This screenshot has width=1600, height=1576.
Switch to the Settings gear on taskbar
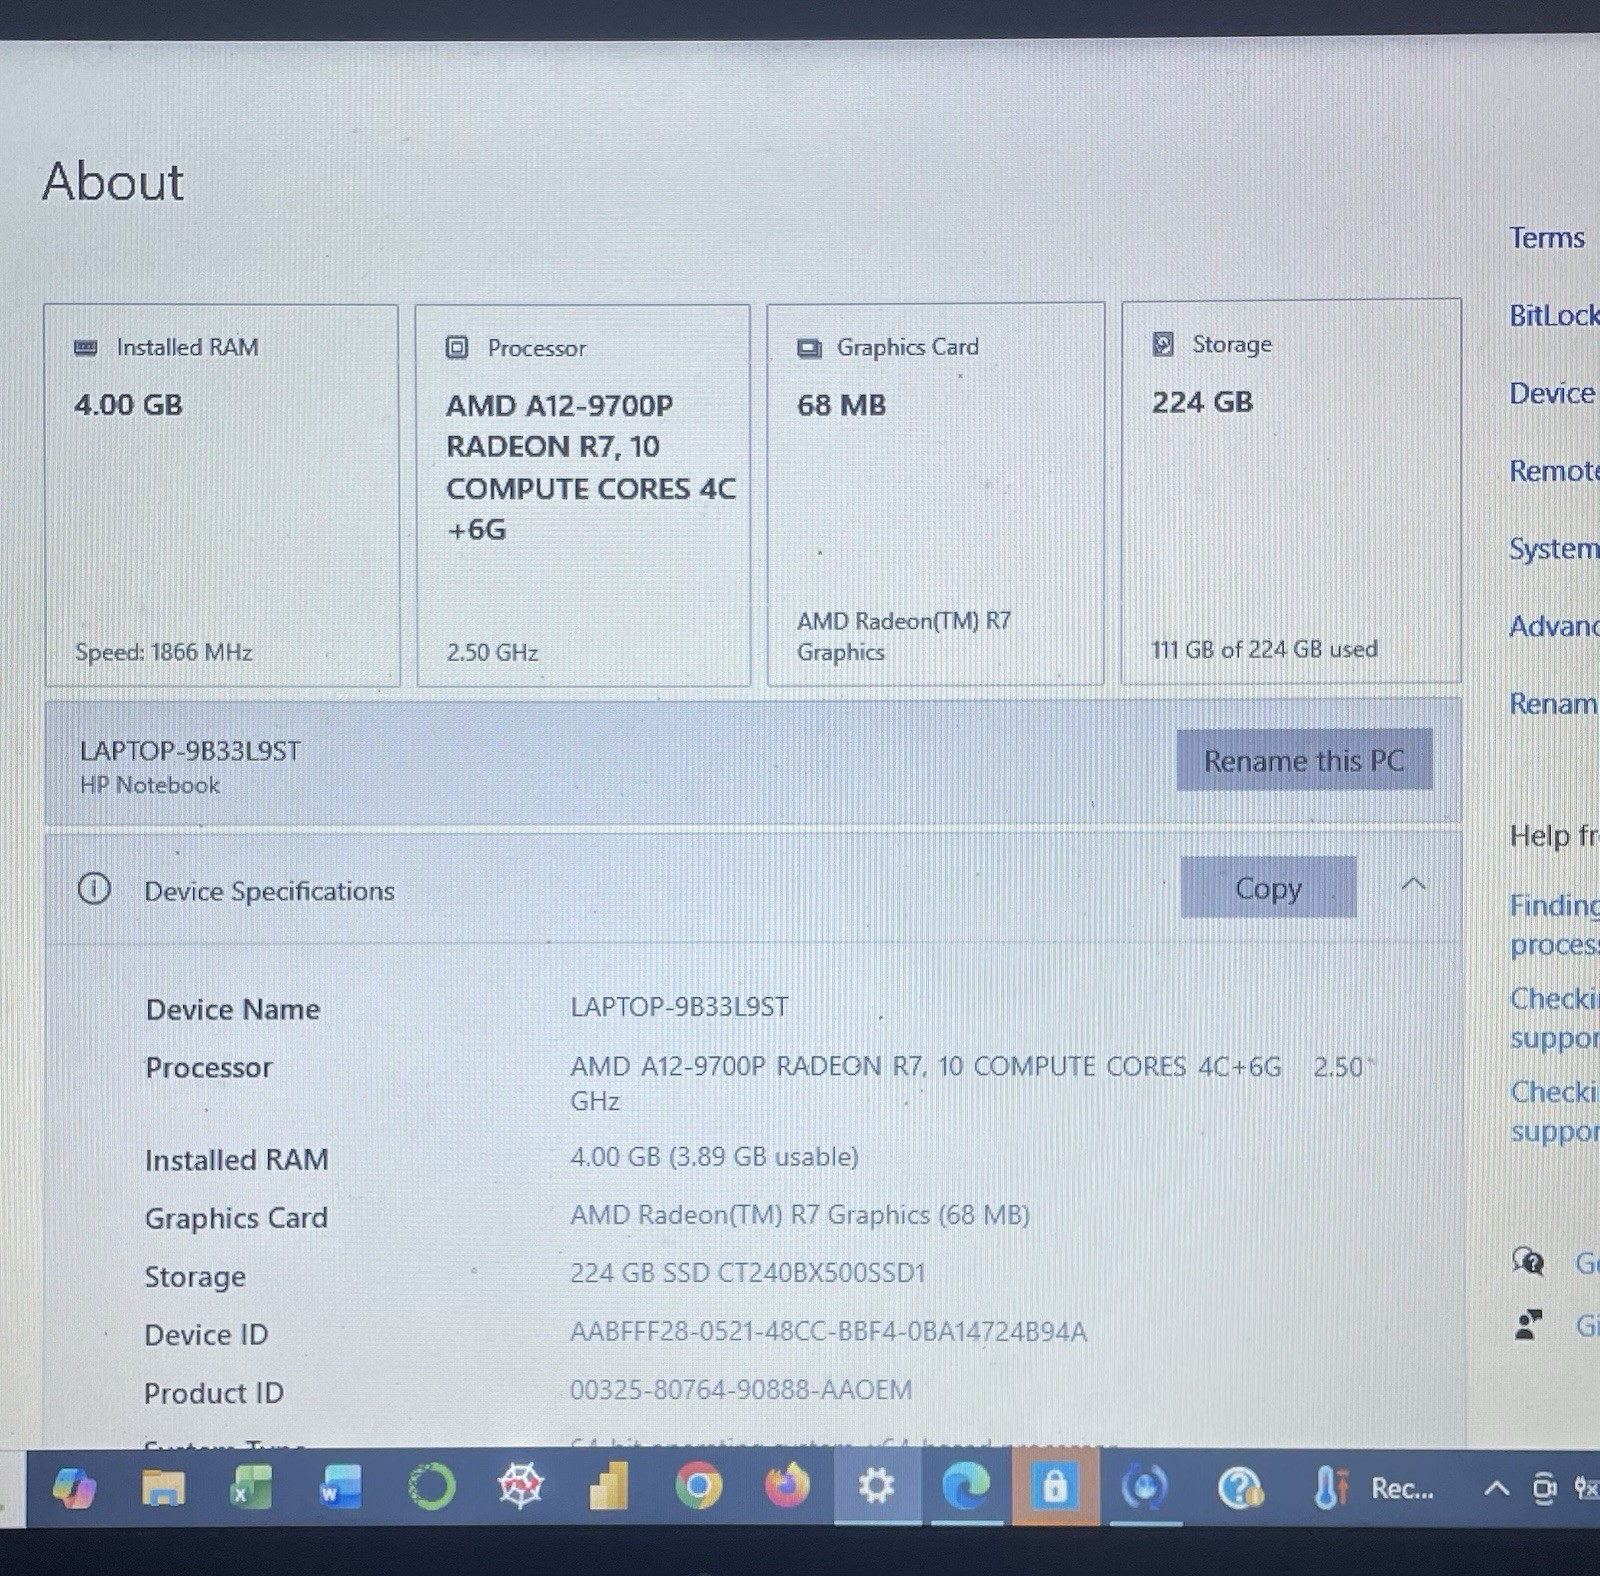click(x=876, y=1487)
